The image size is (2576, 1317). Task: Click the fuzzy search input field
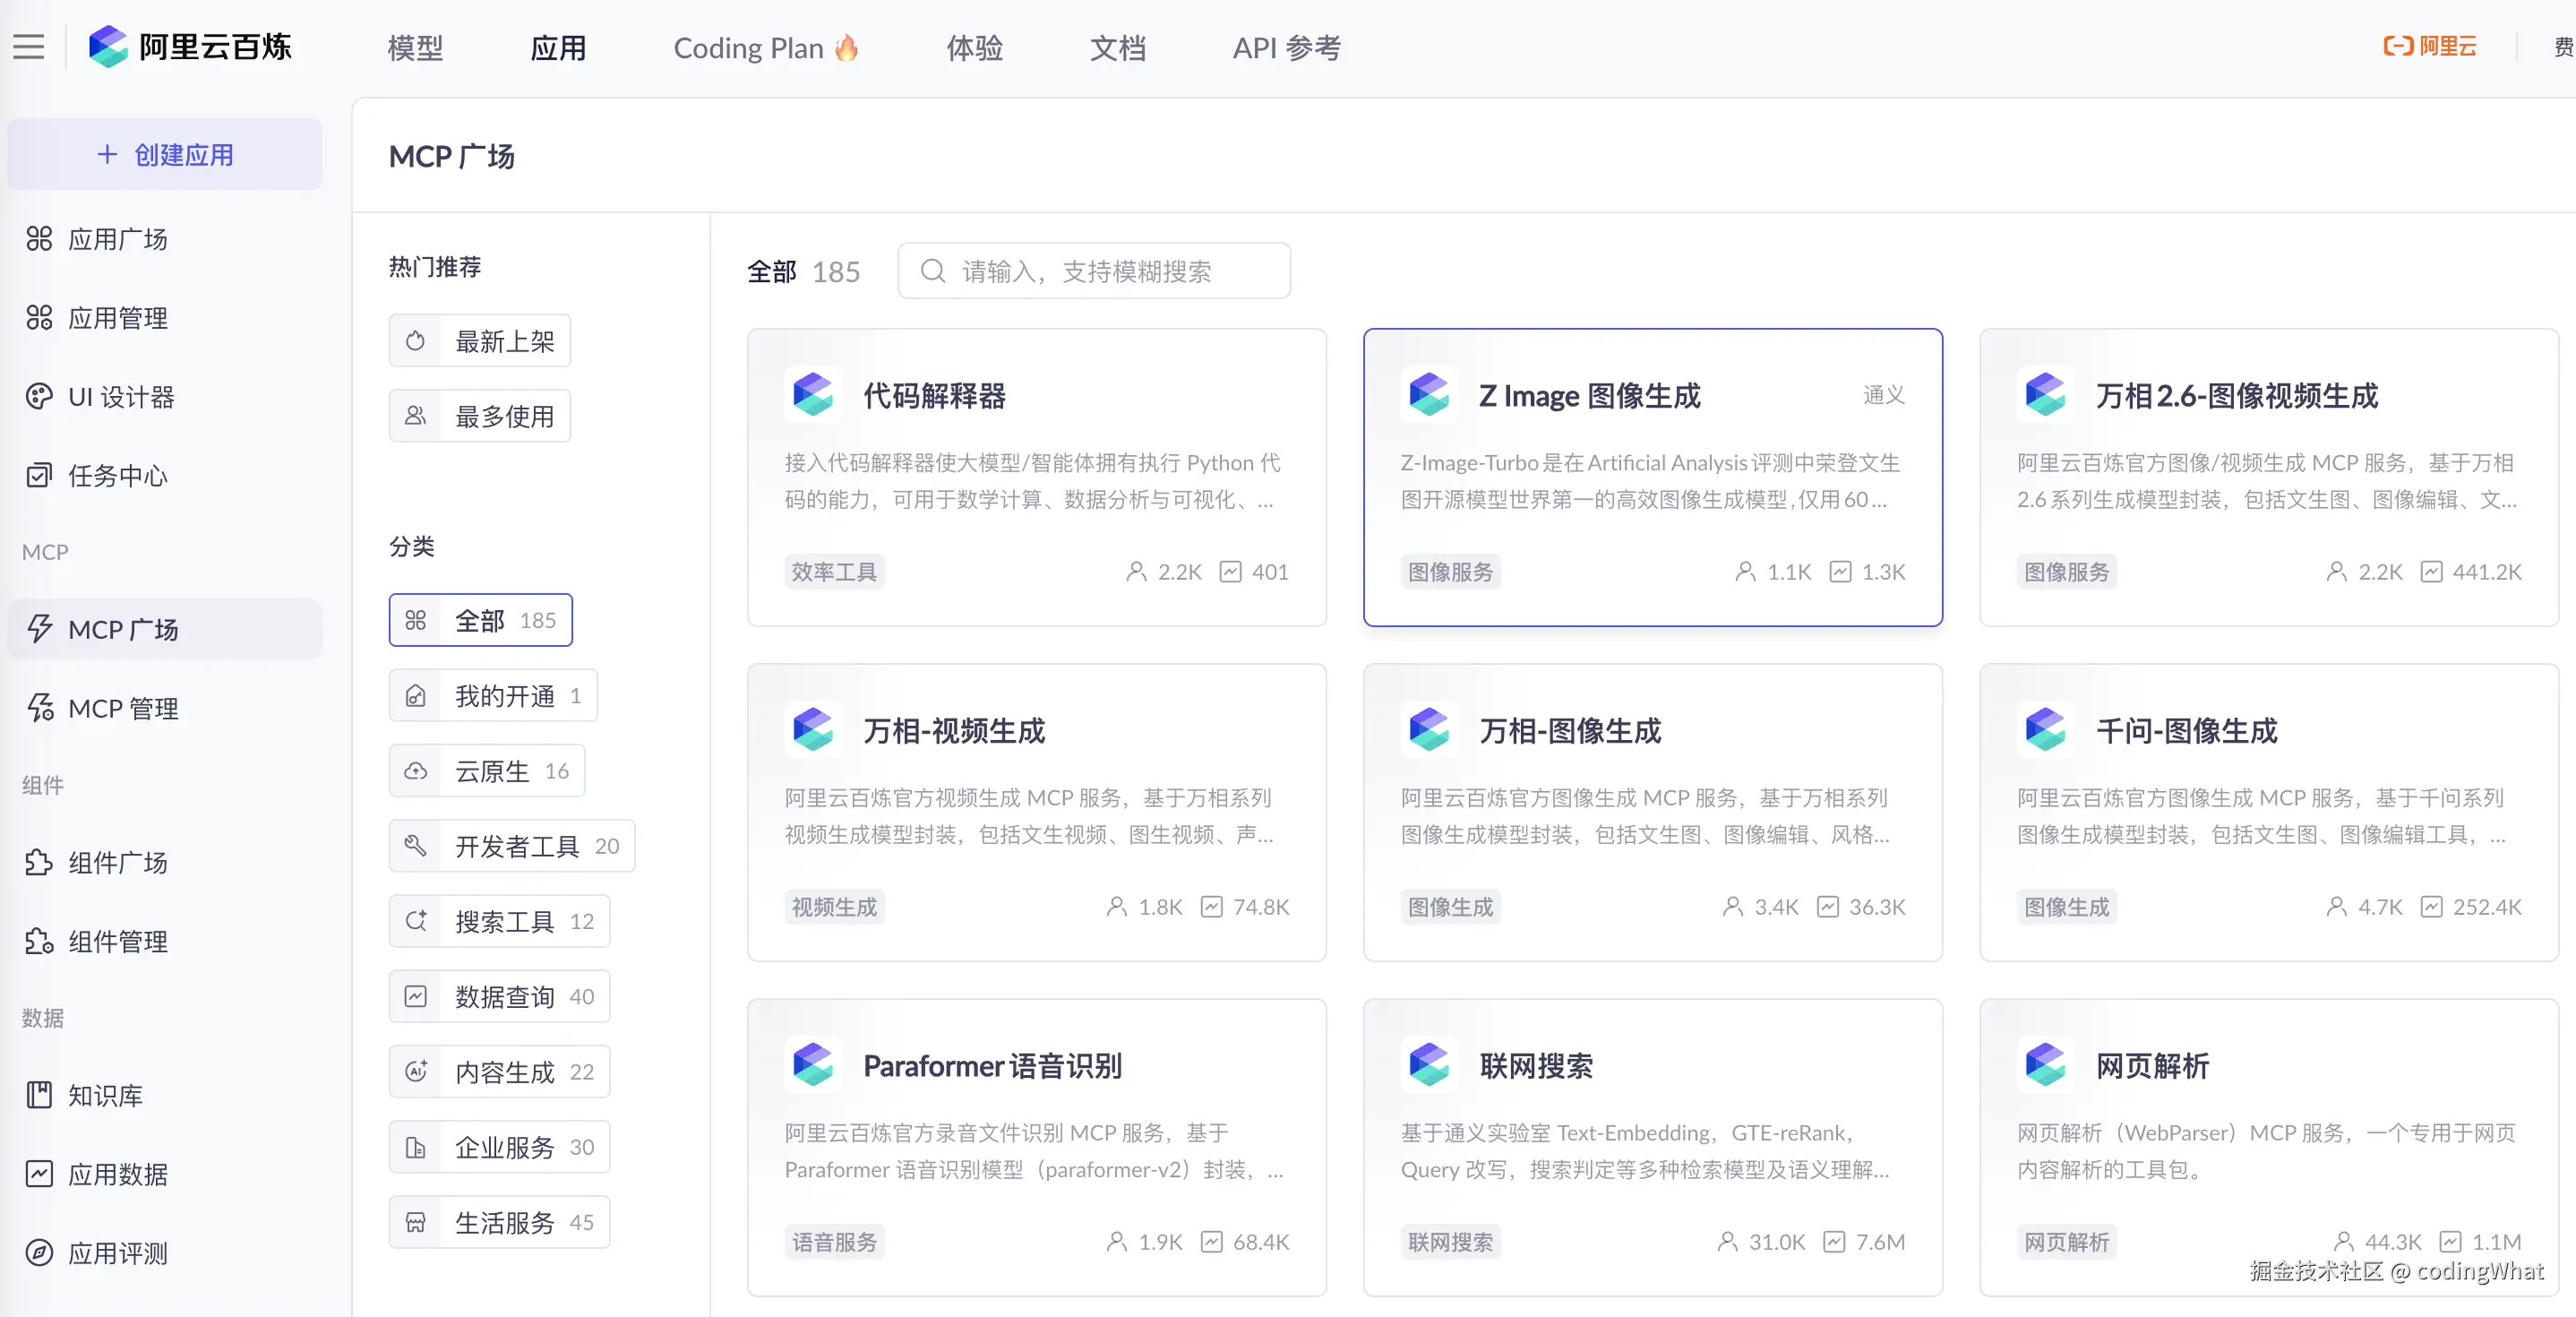1110,271
